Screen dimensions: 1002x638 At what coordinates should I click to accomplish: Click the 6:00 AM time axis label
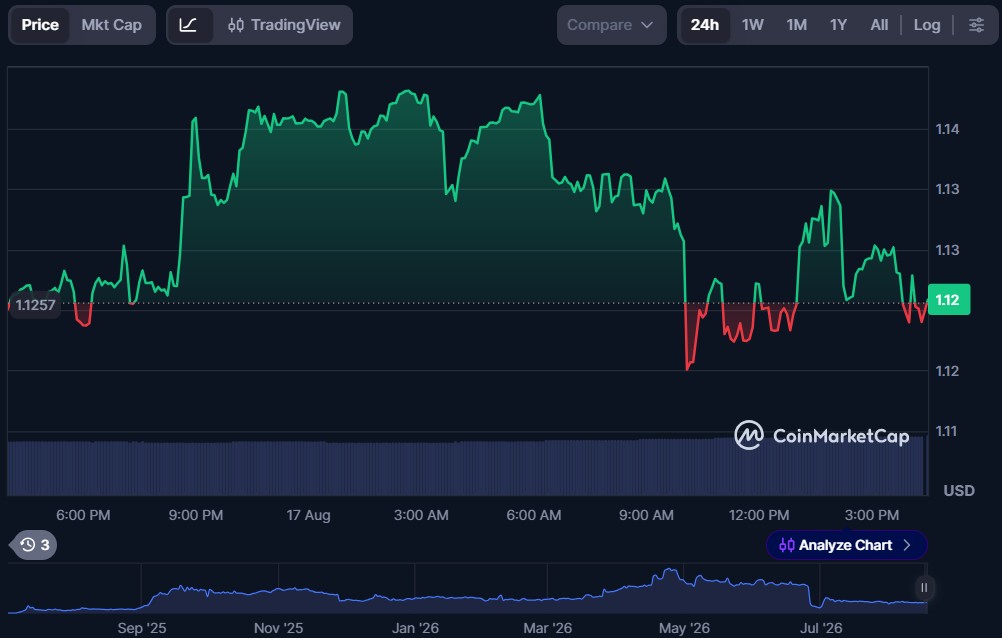point(534,515)
